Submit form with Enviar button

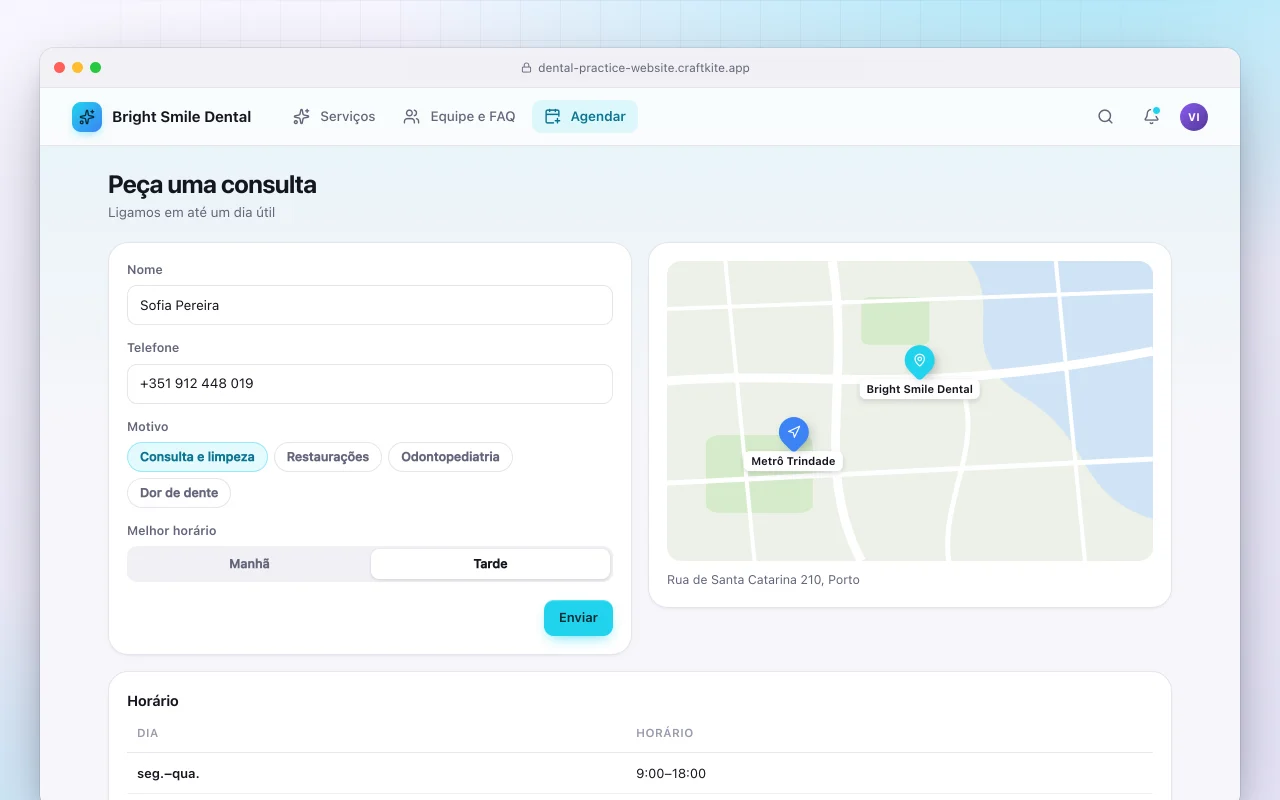tap(578, 618)
